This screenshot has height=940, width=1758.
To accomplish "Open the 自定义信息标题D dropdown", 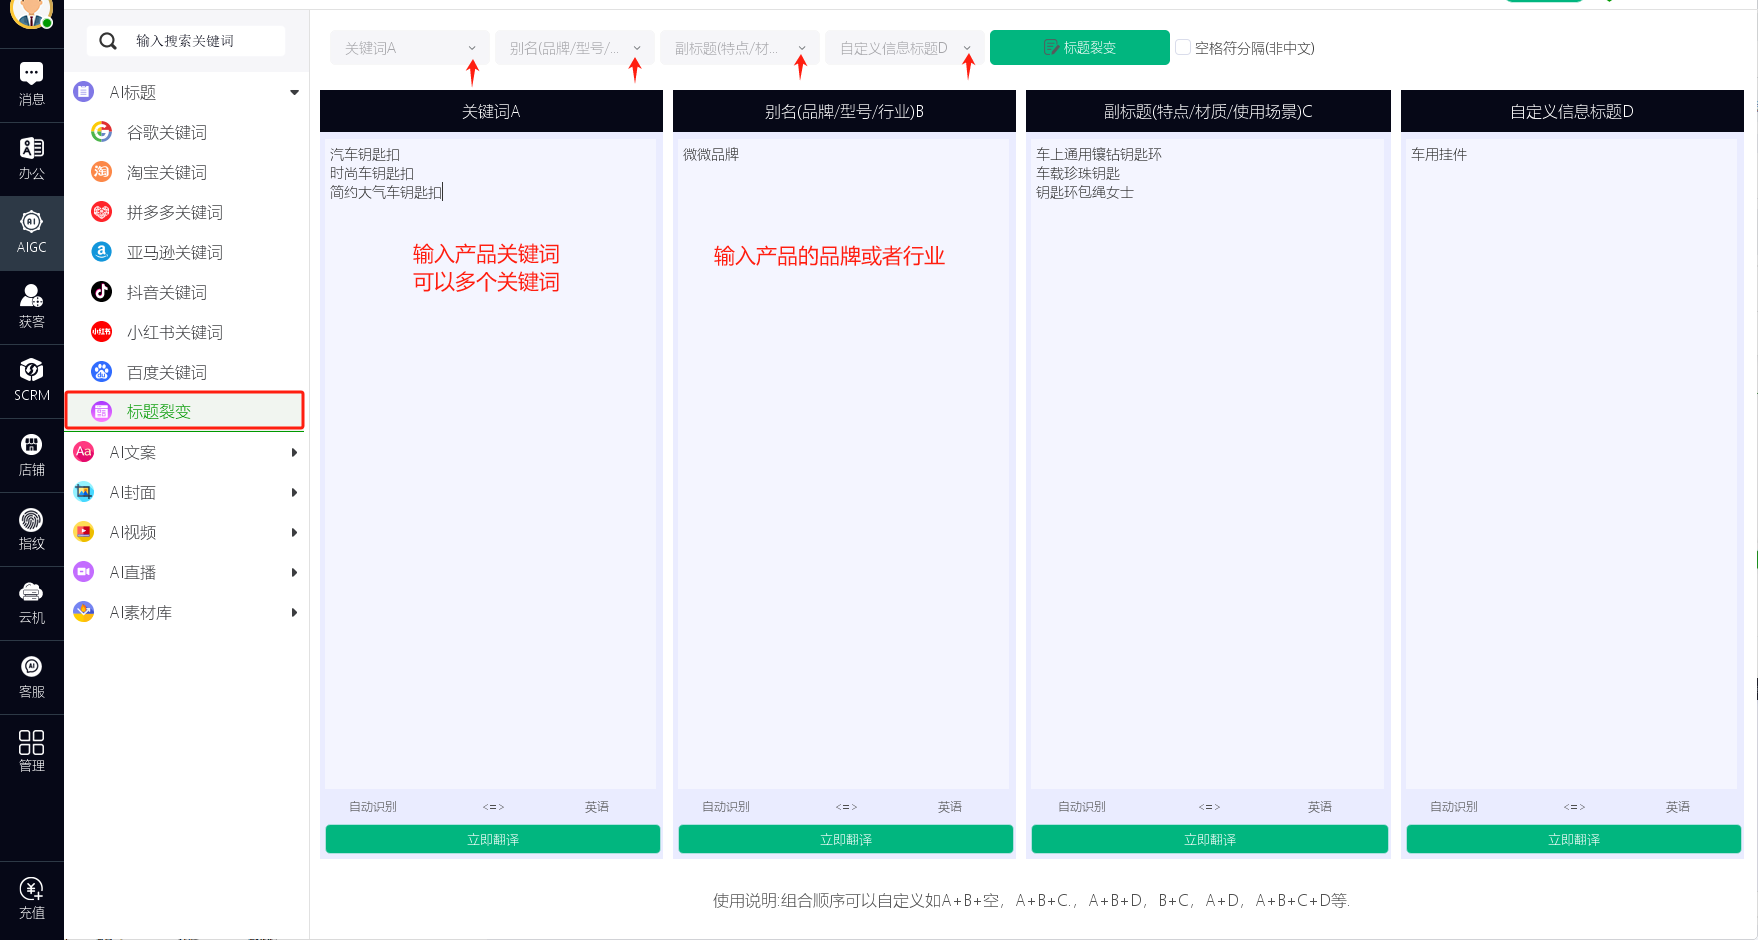I will click(905, 48).
